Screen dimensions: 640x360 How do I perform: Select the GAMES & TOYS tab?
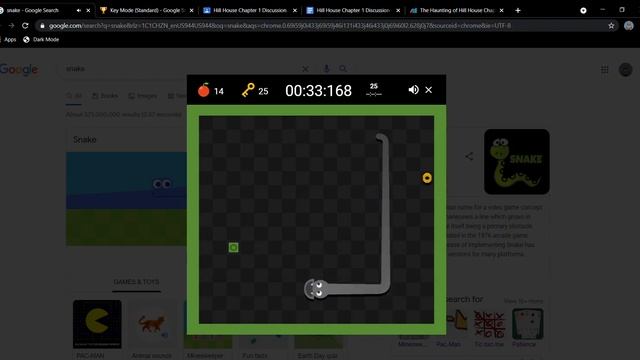tap(136, 282)
